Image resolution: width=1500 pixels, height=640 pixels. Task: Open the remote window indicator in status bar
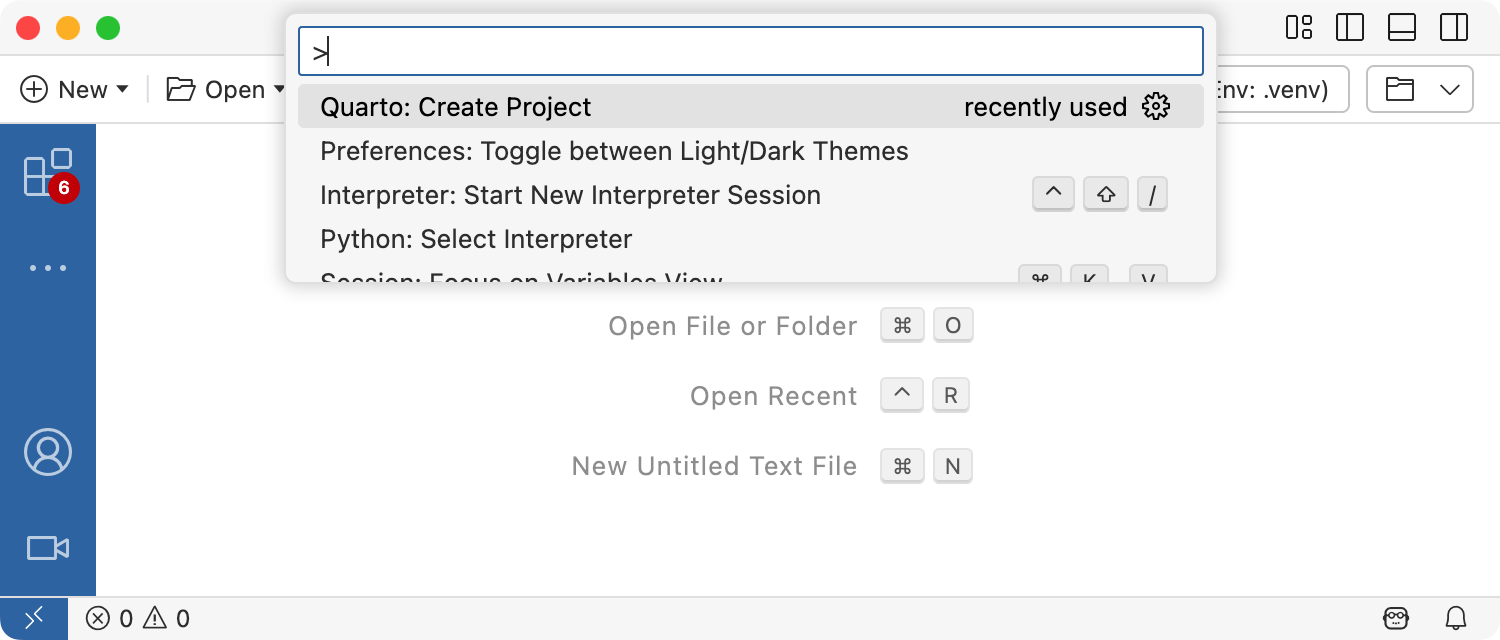click(x=33, y=618)
